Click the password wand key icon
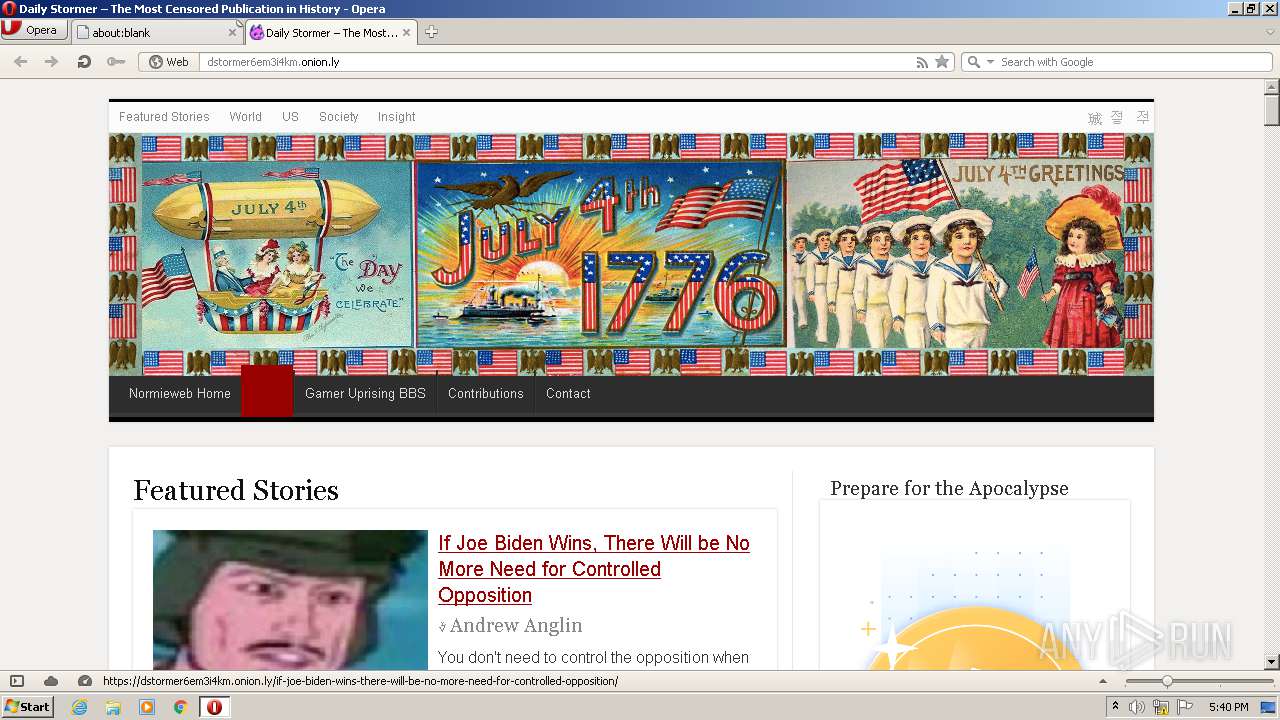 tap(116, 62)
